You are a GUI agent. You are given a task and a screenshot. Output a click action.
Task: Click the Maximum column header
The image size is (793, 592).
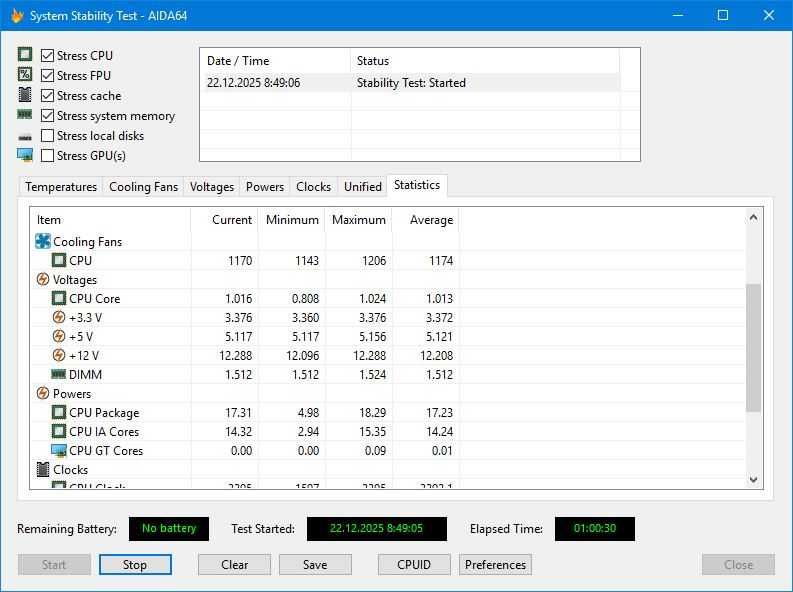tap(358, 220)
